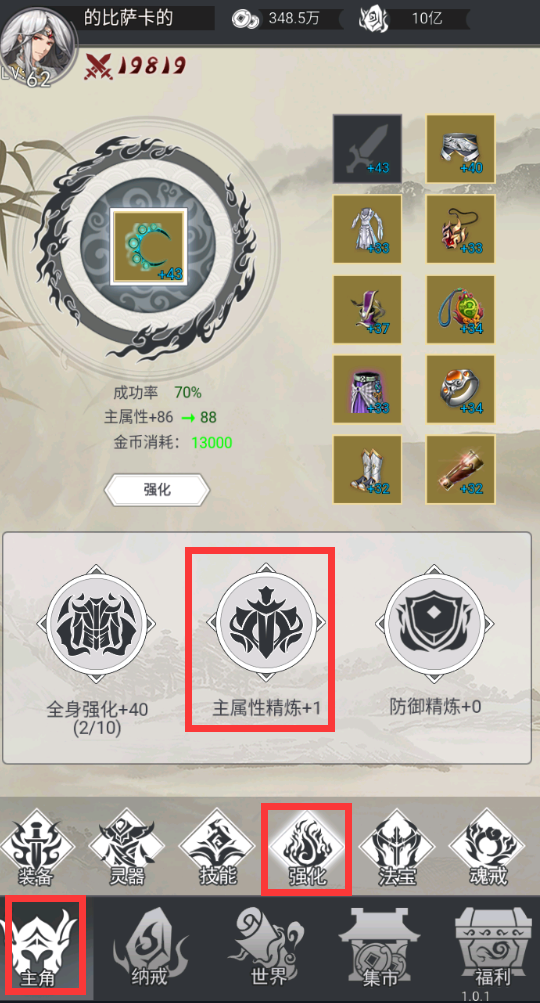Open the 福利 rewards chest
The image size is (540, 1003).
(494, 949)
